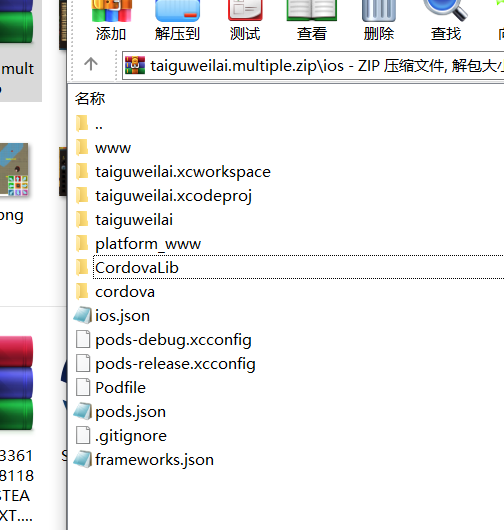
Task: Sort by the 名称 column header
Action: (x=90, y=99)
